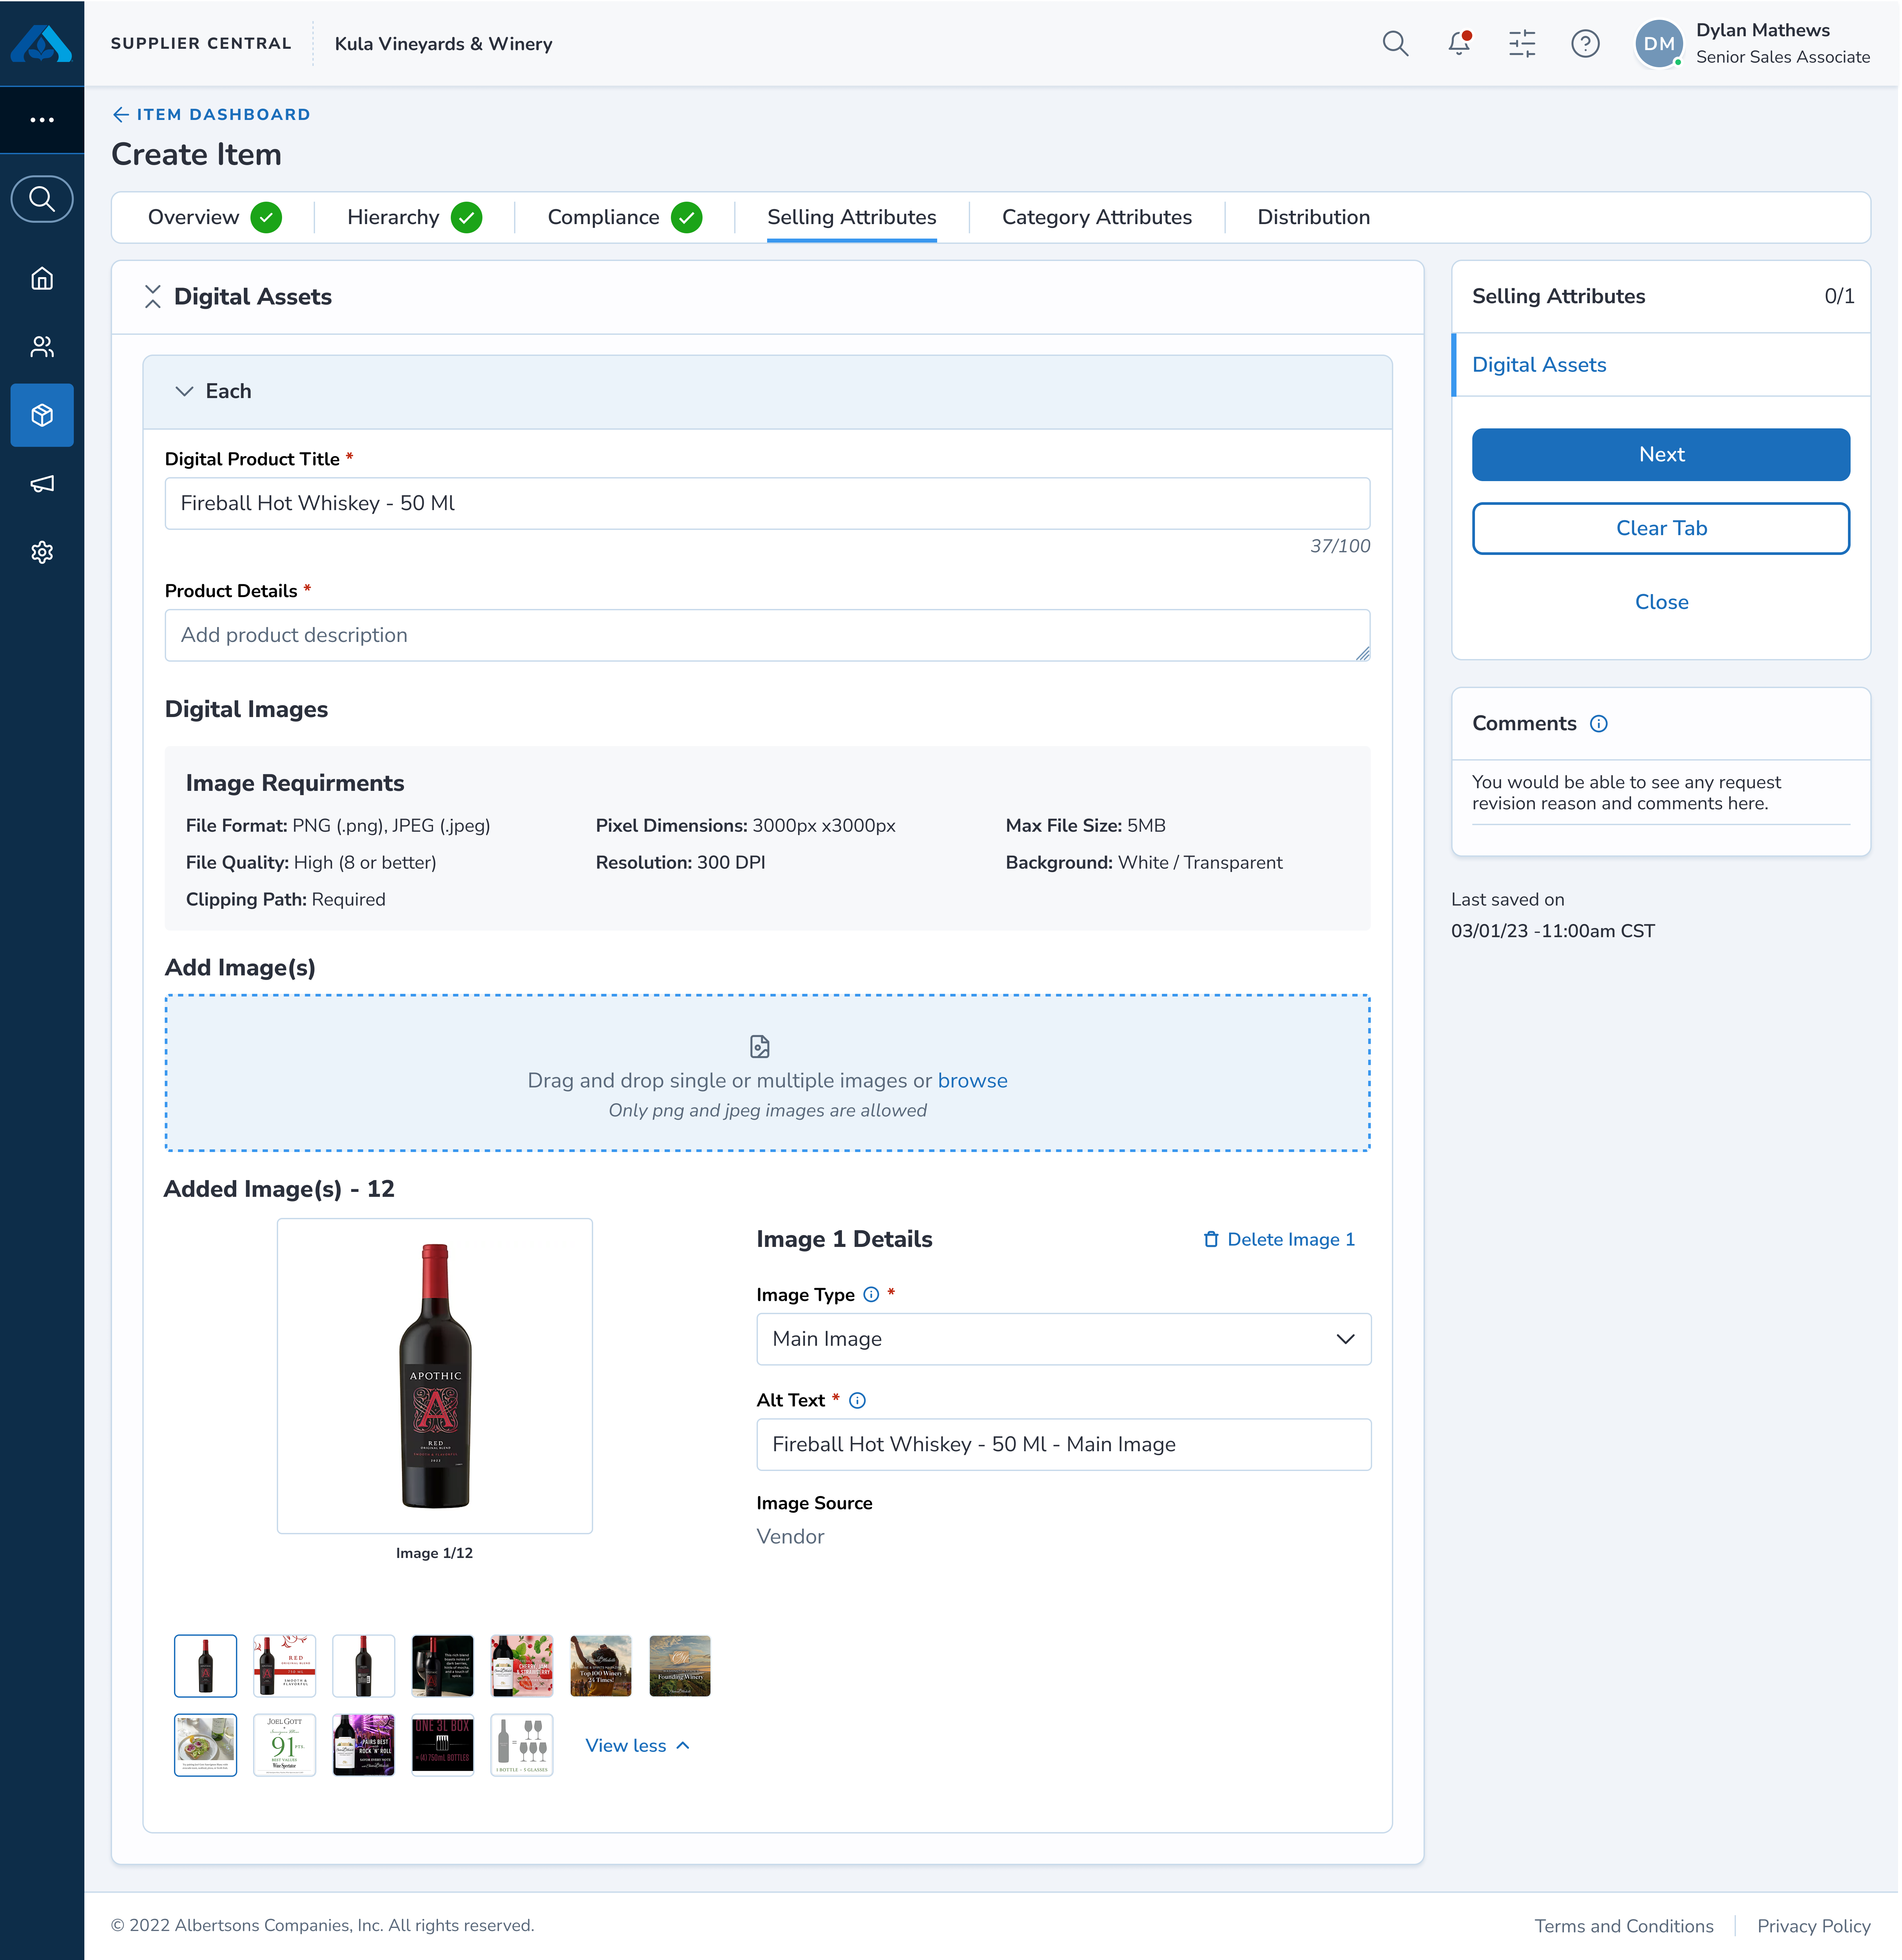Open settings gear in sidebar
This screenshot has height=1960, width=1902.
click(x=42, y=552)
